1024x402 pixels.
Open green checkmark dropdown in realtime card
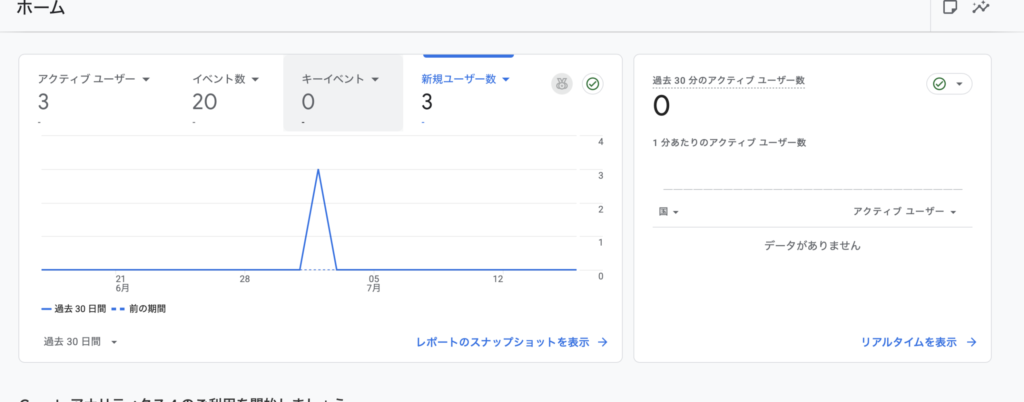949,84
